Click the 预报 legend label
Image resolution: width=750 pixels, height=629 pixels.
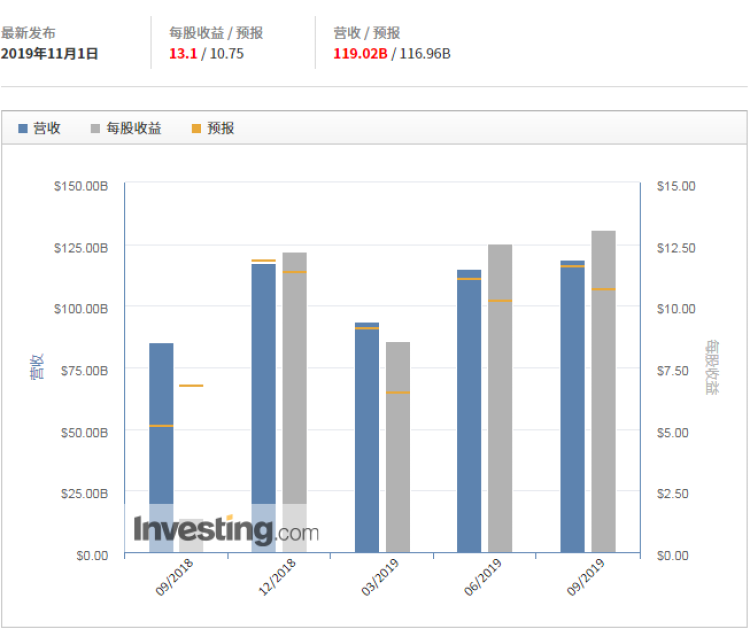coord(221,128)
